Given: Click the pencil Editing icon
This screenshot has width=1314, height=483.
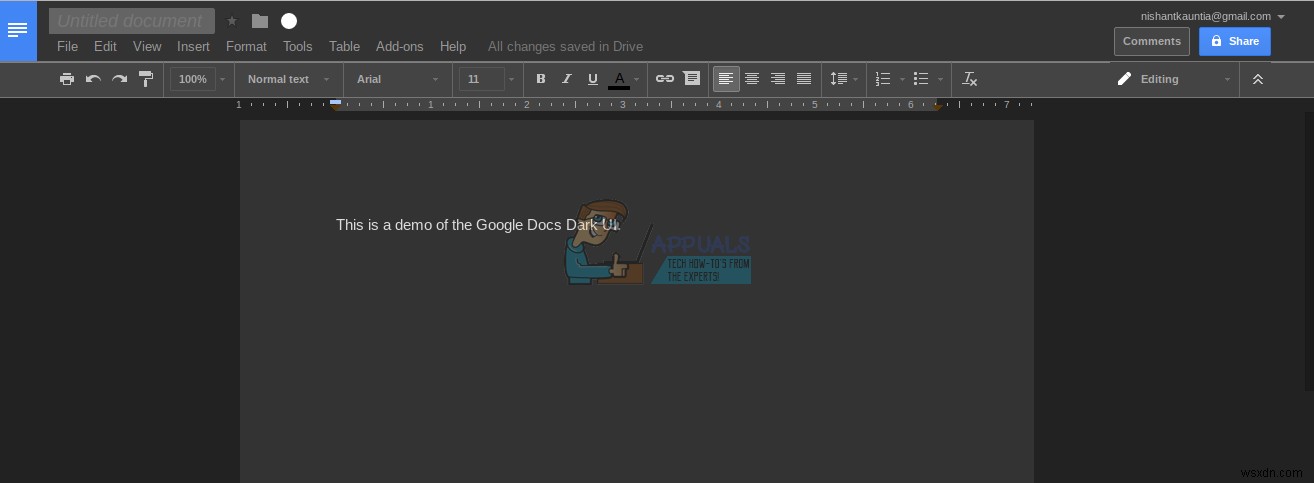Looking at the screenshot, I should [1124, 79].
